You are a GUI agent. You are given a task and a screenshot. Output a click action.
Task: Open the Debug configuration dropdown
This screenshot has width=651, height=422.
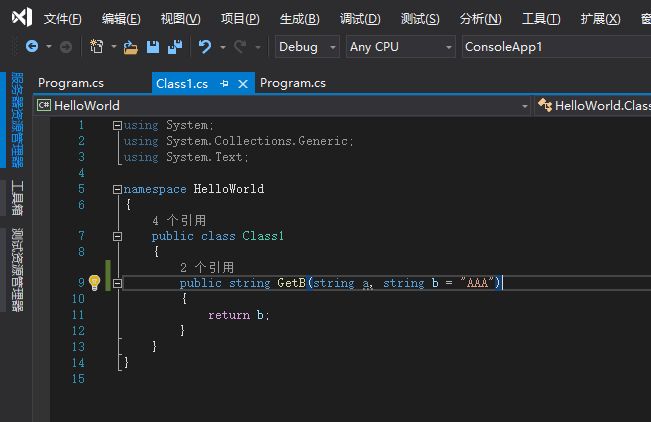(307, 47)
